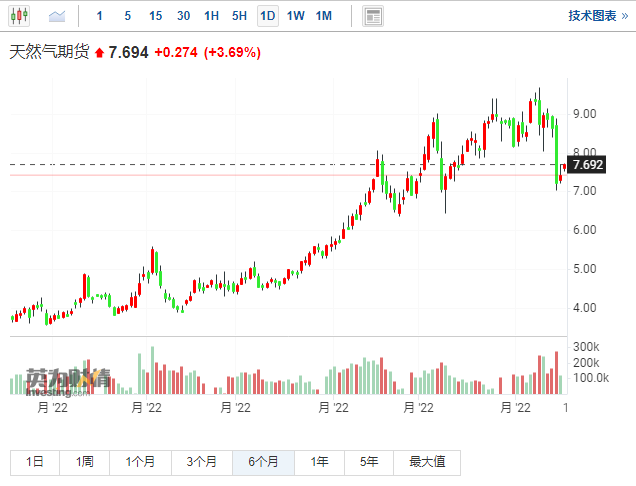Viewport: 636px width, 486px height.
Task: Select the 1D daily interval
Action: point(268,16)
